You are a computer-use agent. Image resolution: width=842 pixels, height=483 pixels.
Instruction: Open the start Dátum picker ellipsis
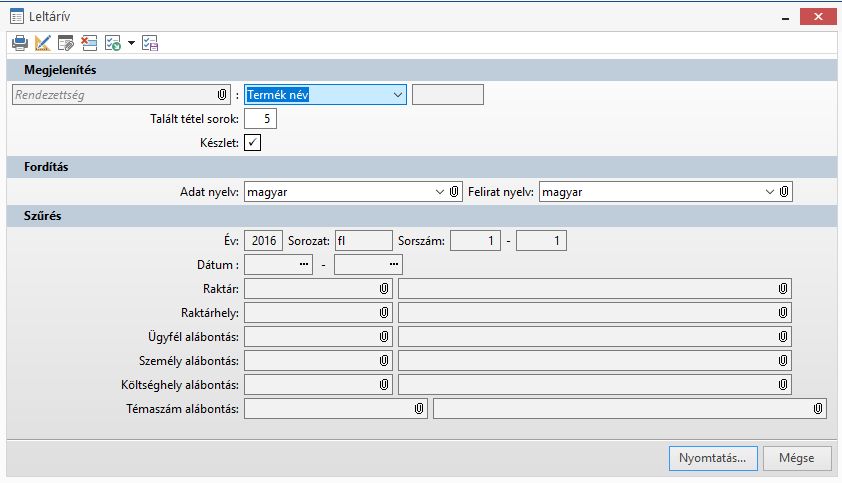point(304,264)
